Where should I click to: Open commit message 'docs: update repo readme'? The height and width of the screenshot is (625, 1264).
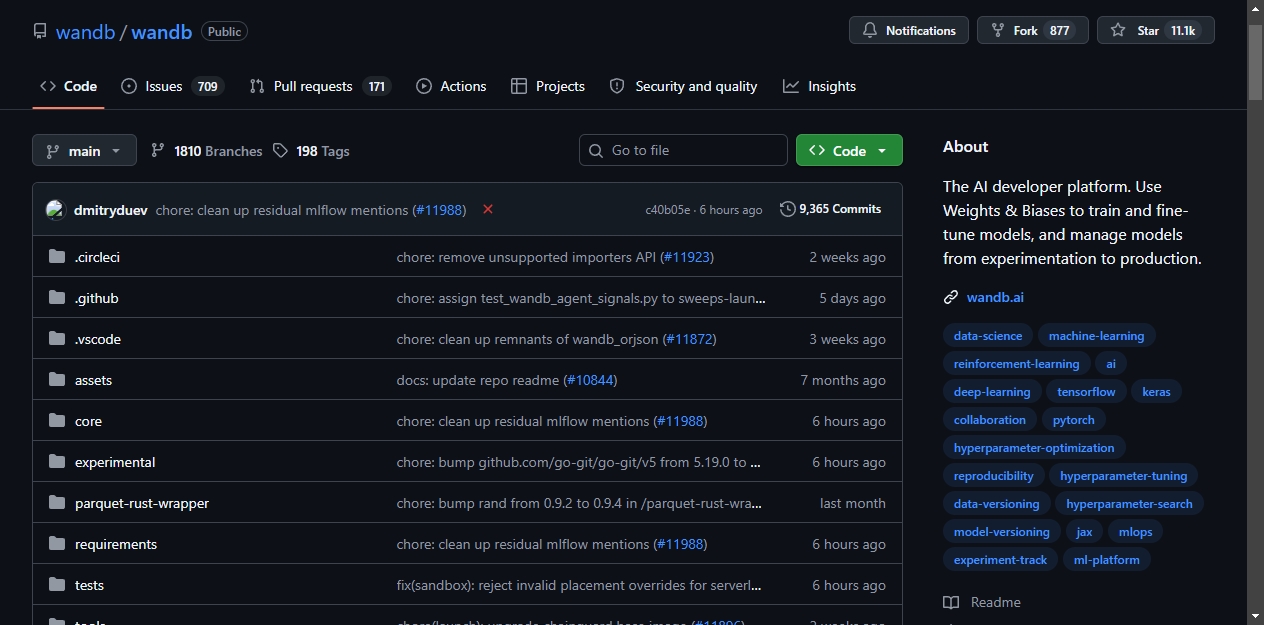click(x=478, y=380)
